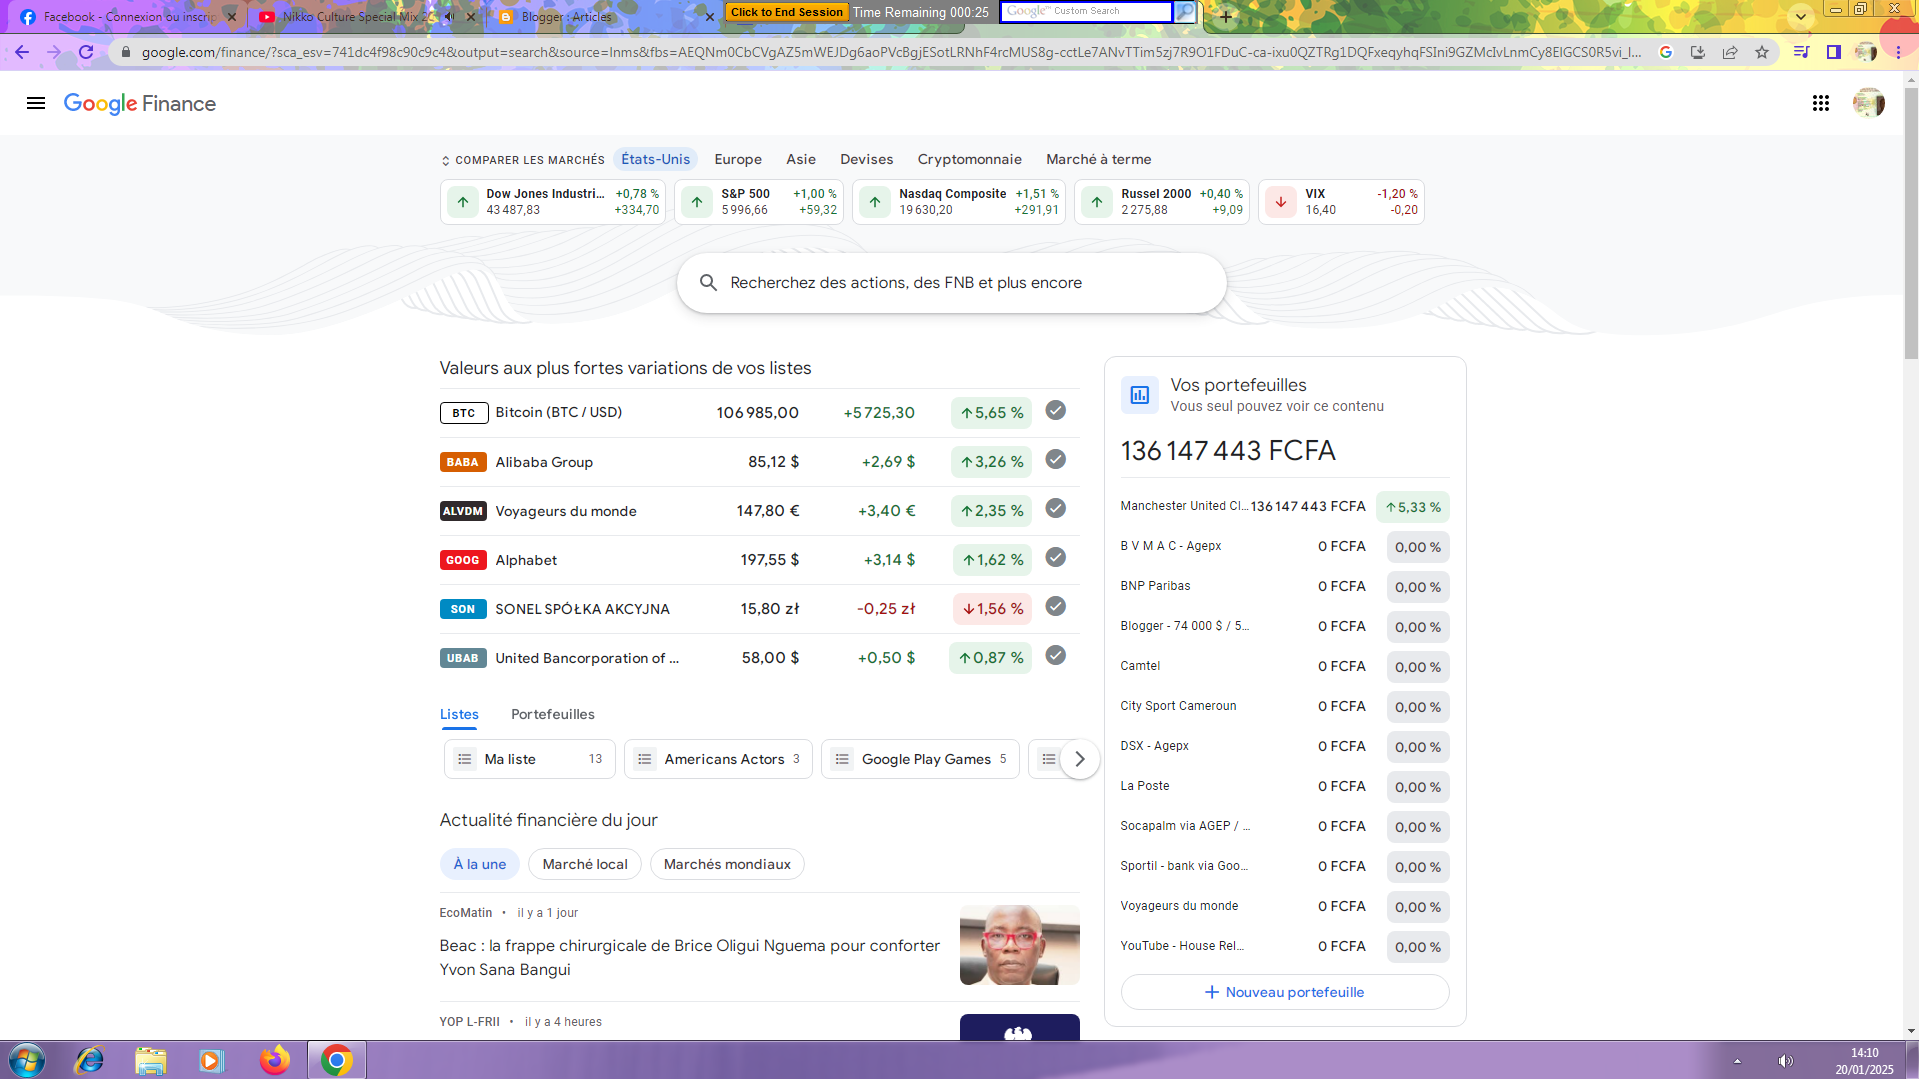Viewport: 1919px width, 1079px height.
Task: Reload the current page
Action: (x=86, y=52)
